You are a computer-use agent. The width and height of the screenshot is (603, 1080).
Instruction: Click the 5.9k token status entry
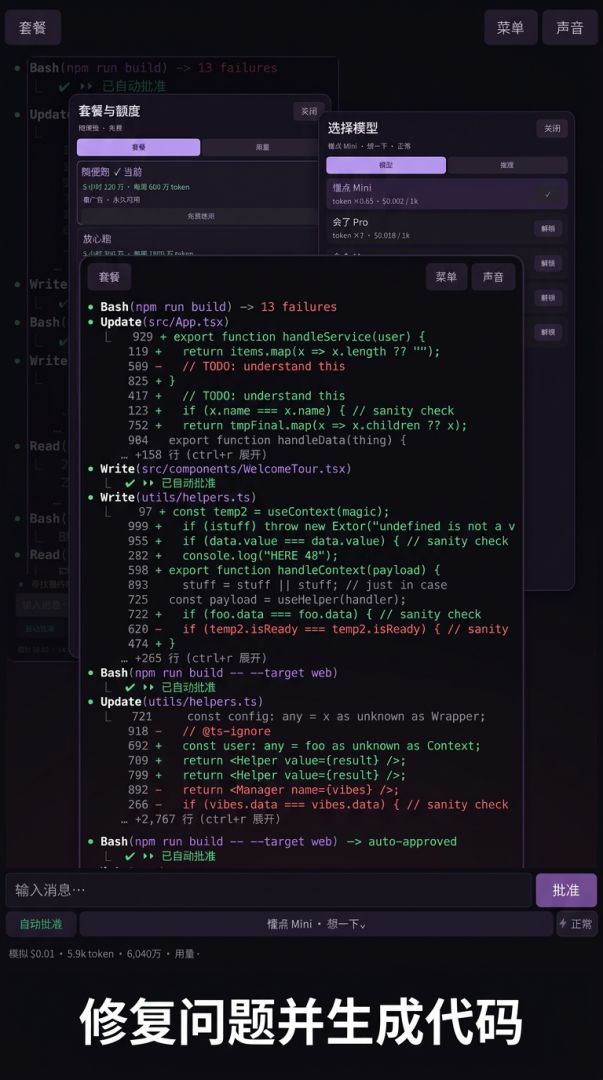(90, 954)
